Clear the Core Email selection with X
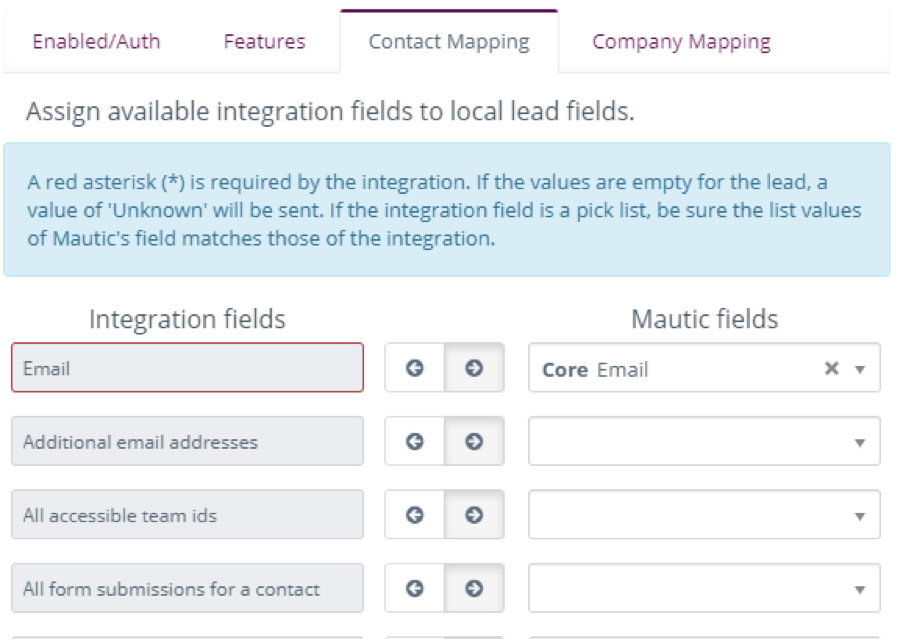 point(831,368)
